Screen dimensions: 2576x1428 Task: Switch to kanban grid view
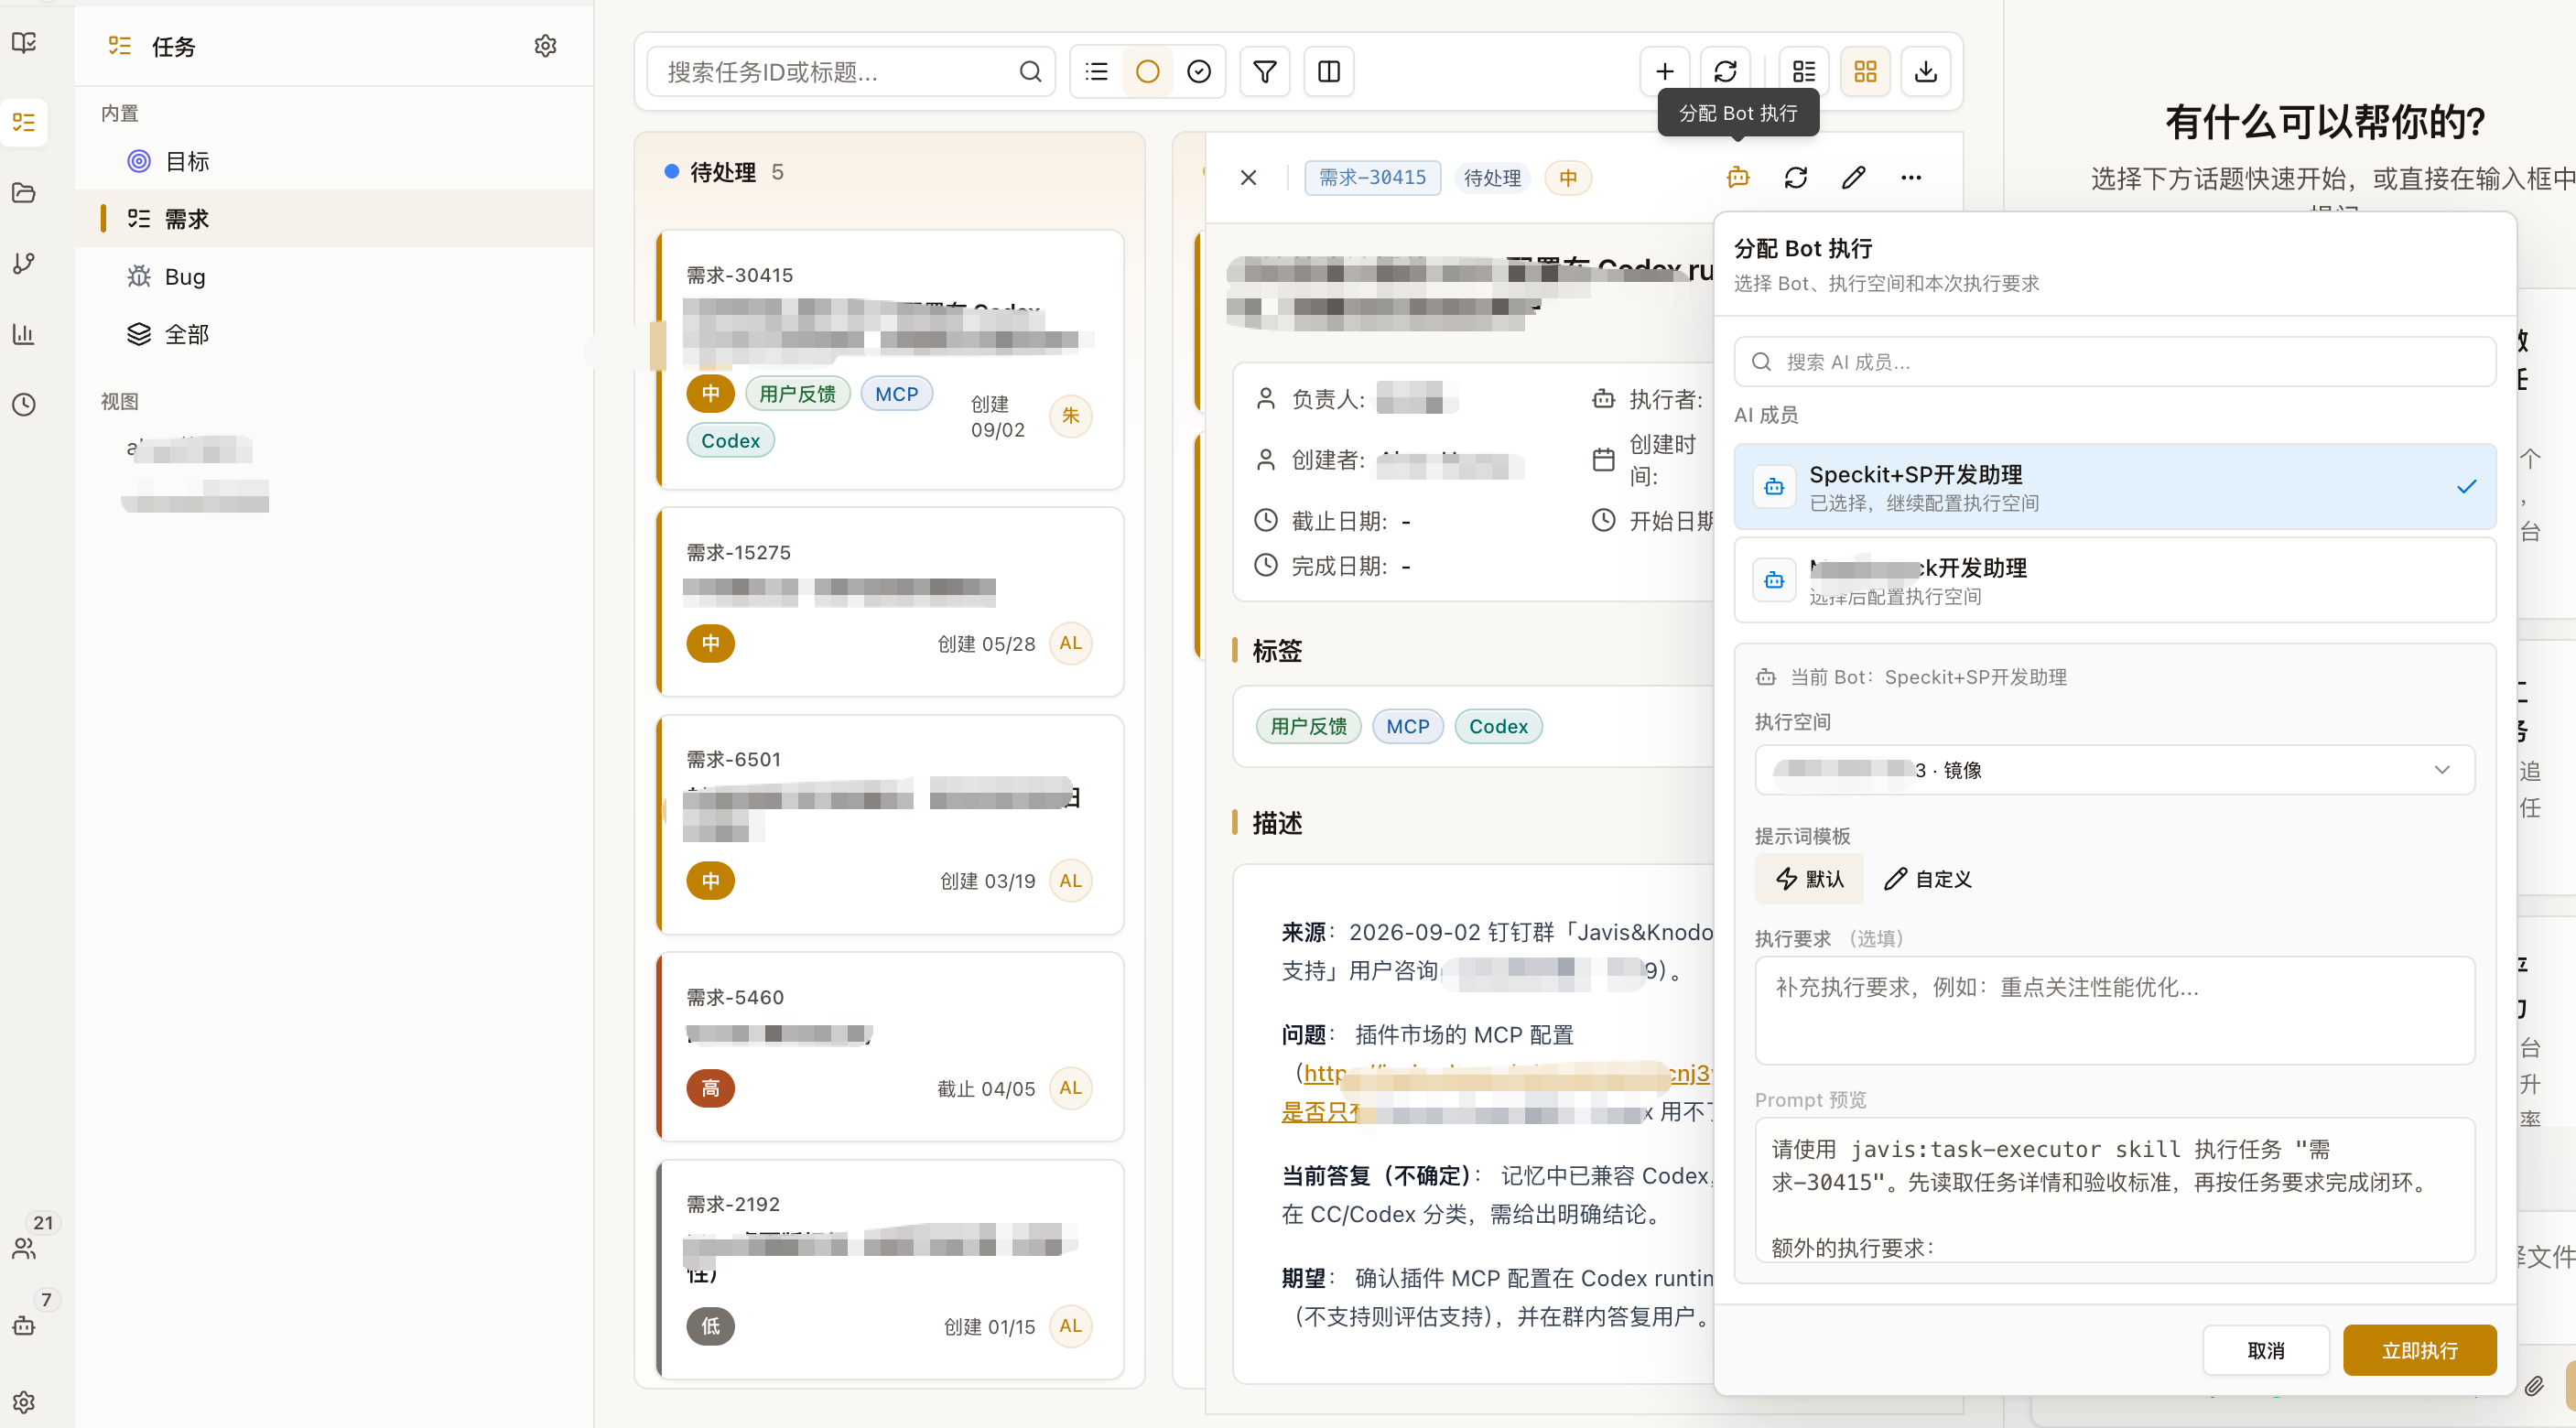coord(1865,72)
